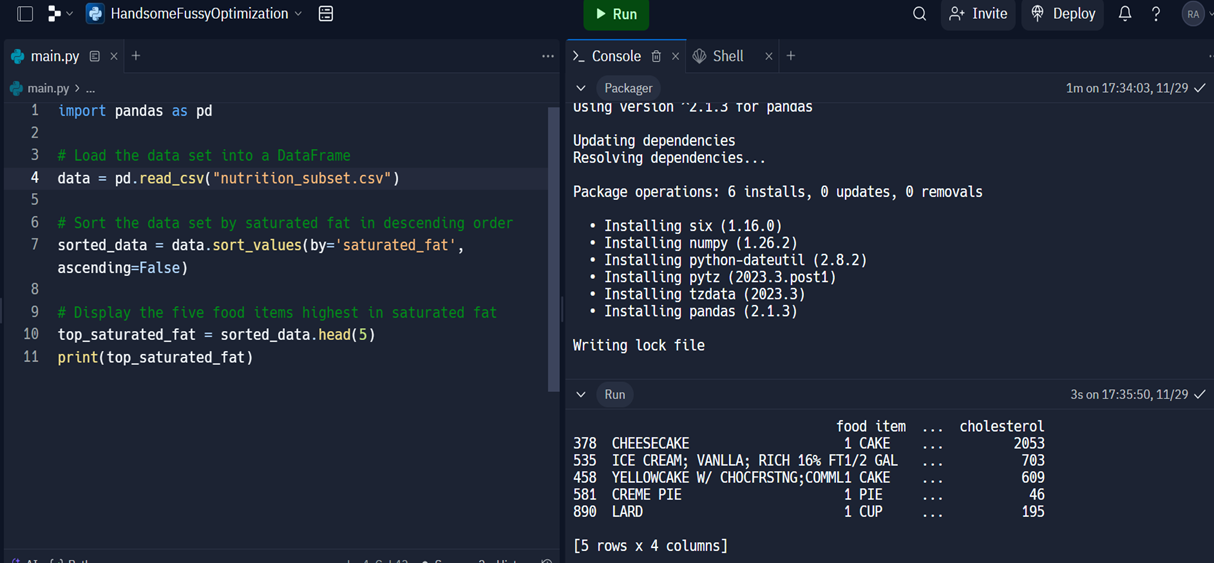The image size is (1214, 563).
Task: Click the editor vertical scrollbar
Action: (x=553, y=250)
